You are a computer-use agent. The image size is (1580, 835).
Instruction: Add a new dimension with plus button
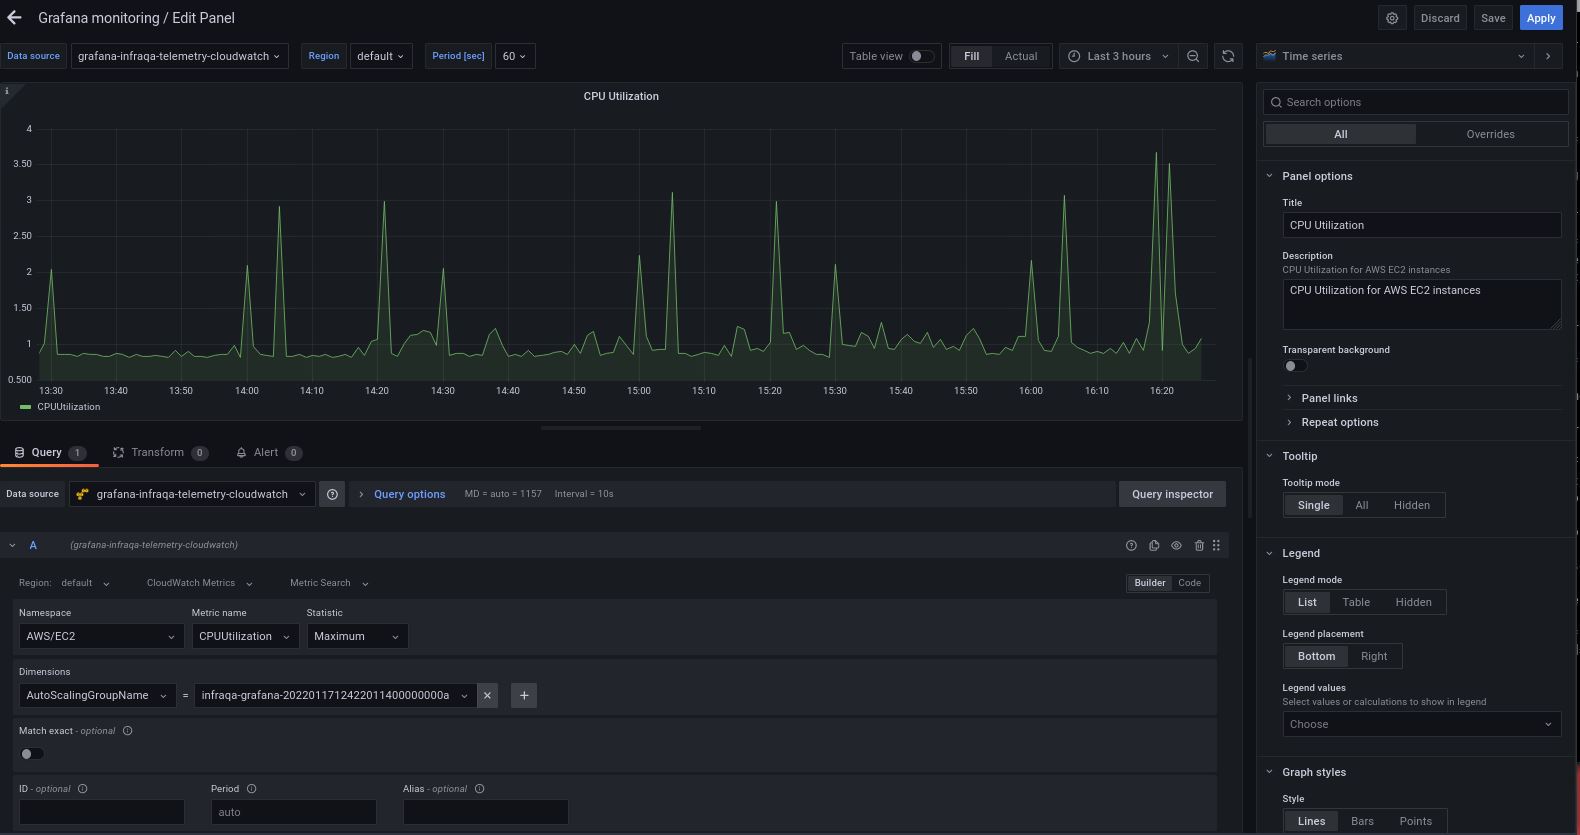524,695
